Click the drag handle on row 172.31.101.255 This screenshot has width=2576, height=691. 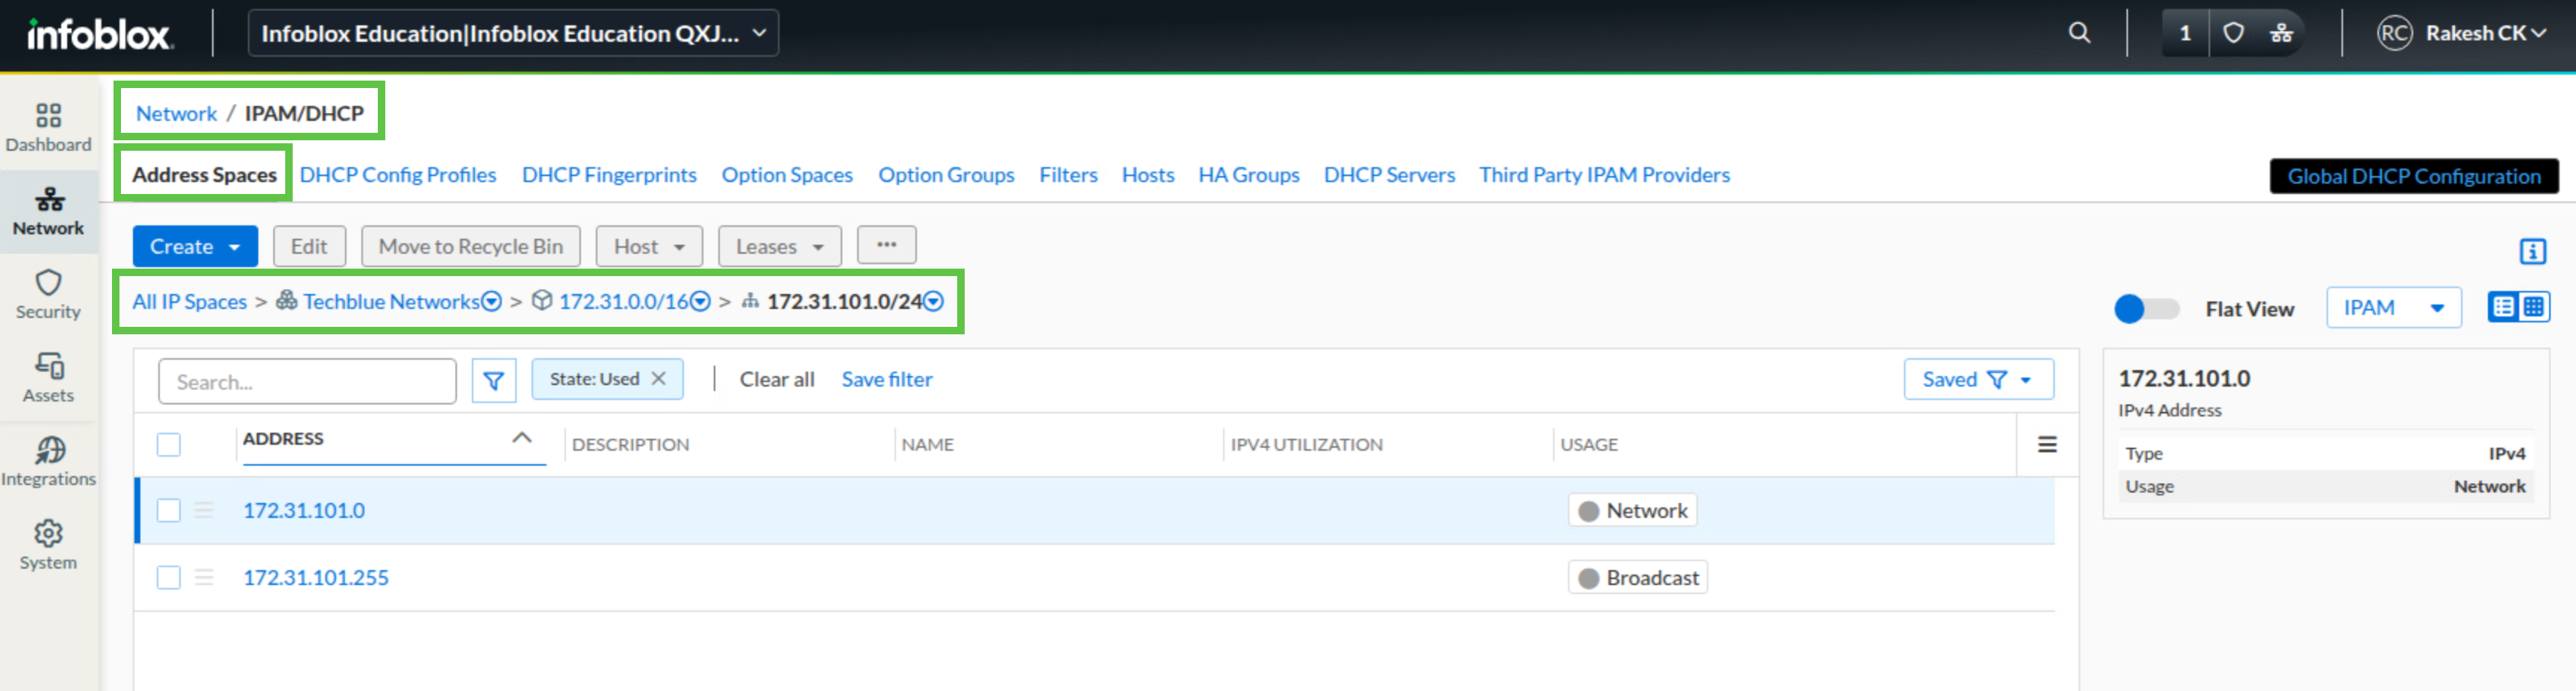204,577
